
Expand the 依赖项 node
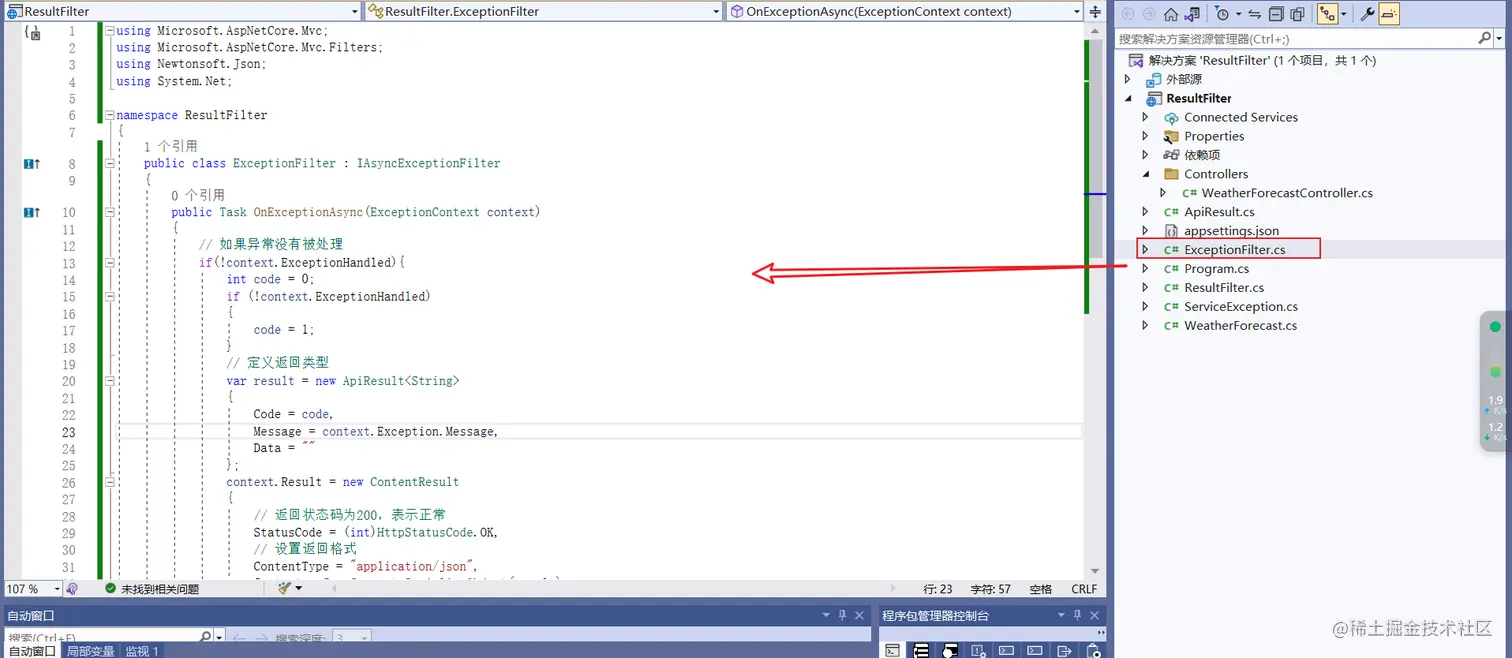[x=1146, y=155]
